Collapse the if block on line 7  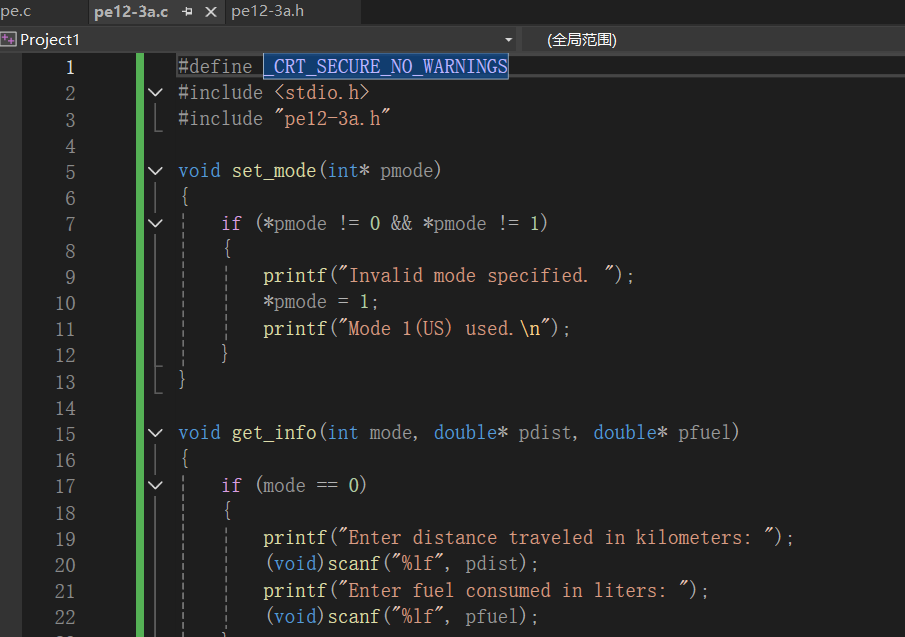pos(155,223)
